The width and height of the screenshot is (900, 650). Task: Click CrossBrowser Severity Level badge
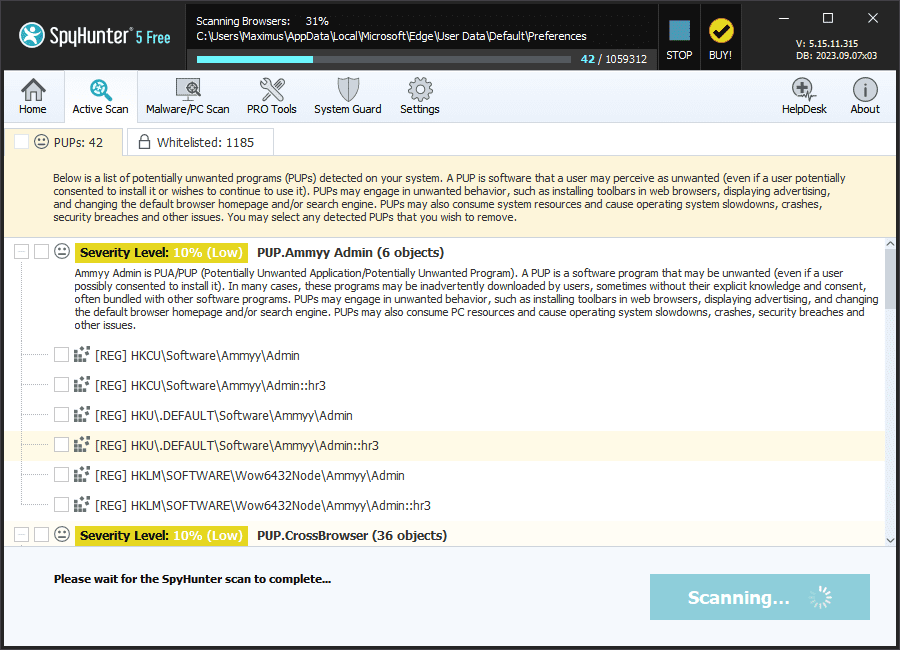tap(161, 536)
